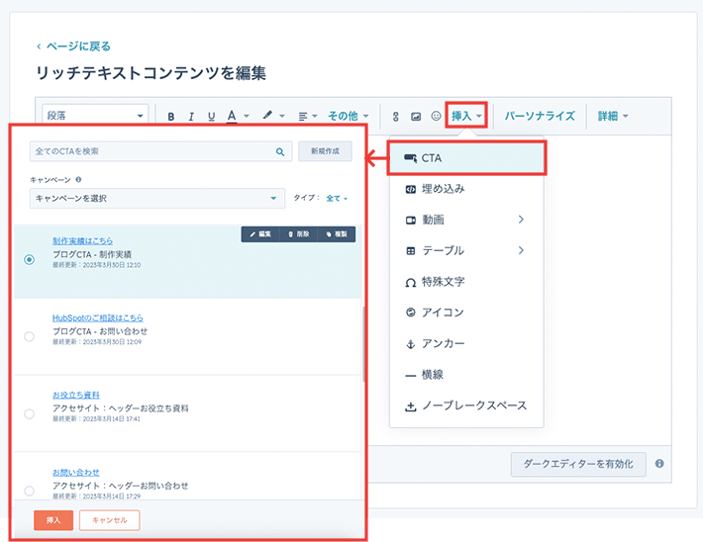Click the テーブル submenu chevron
This screenshot has height=542, width=703.
[x=521, y=250]
